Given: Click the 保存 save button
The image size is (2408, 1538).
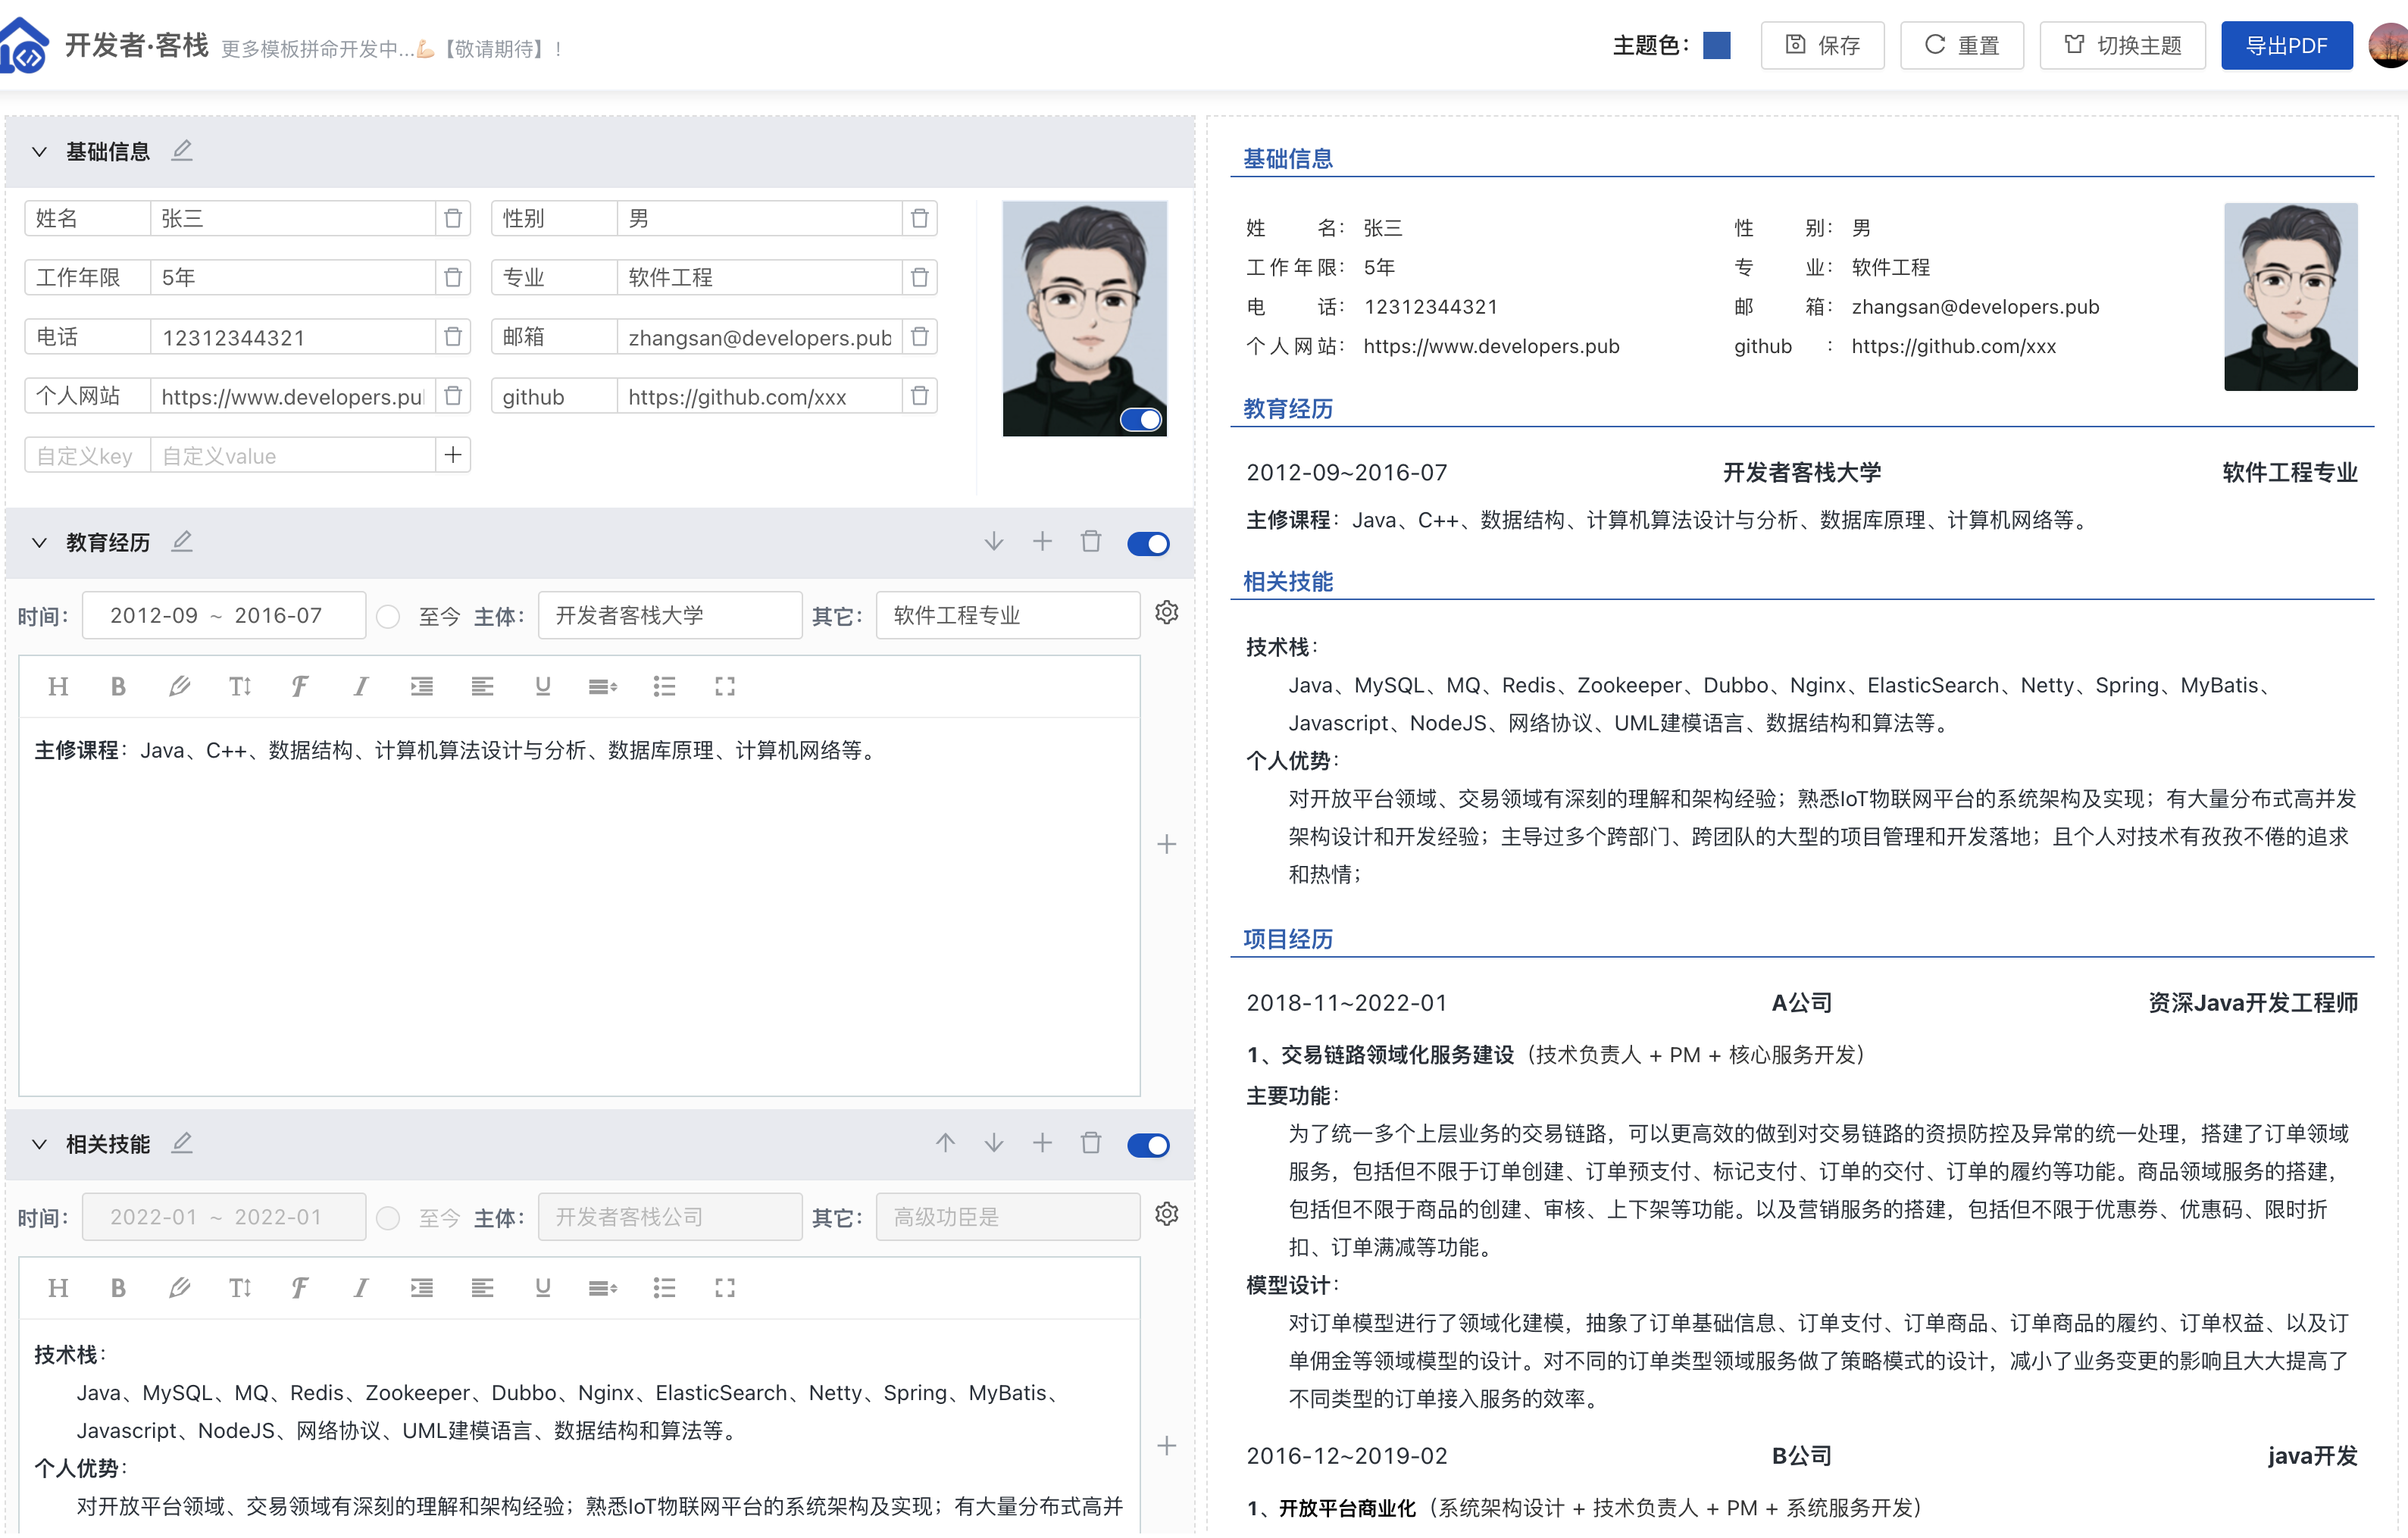Looking at the screenshot, I should coord(1822,46).
